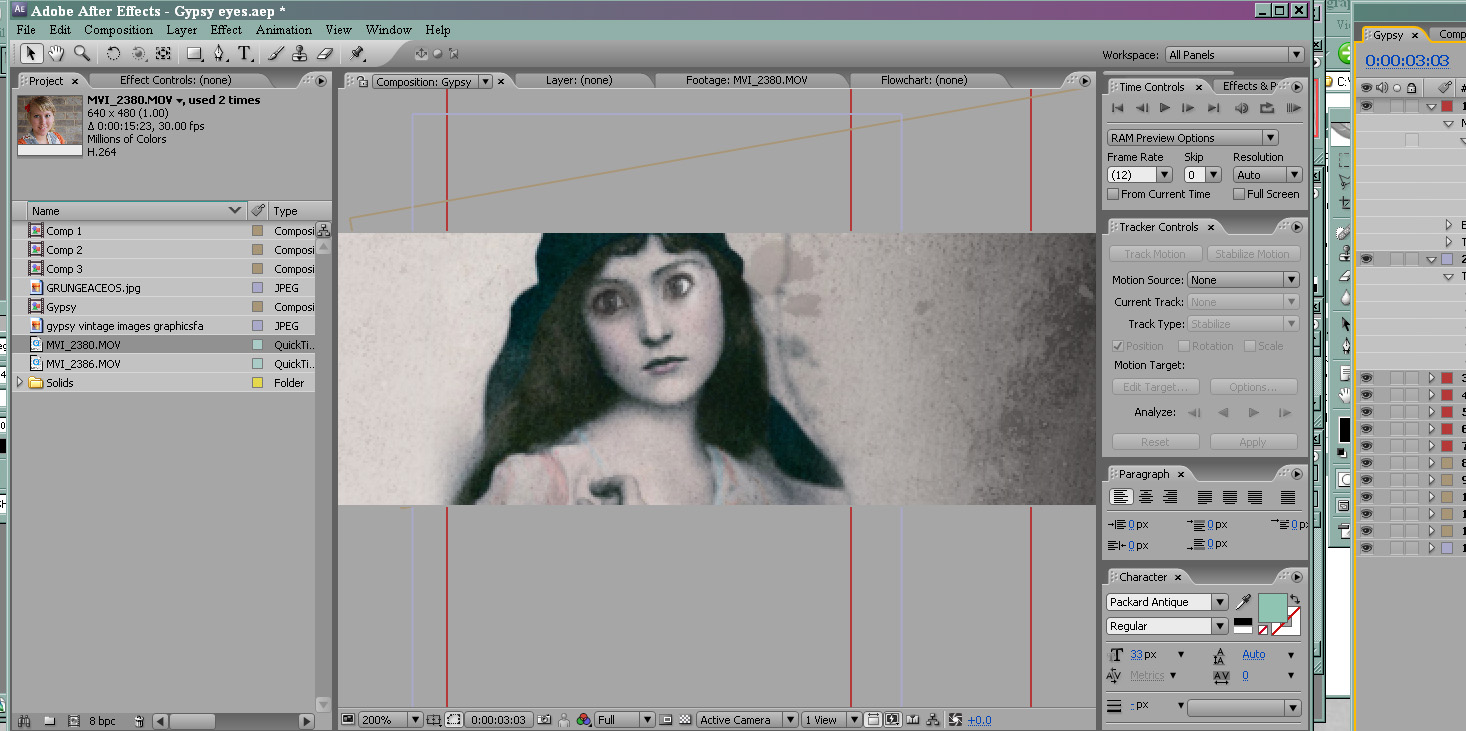Click the tracker Options button
The height and width of the screenshot is (731, 1466).
(x=1254, y=387)
